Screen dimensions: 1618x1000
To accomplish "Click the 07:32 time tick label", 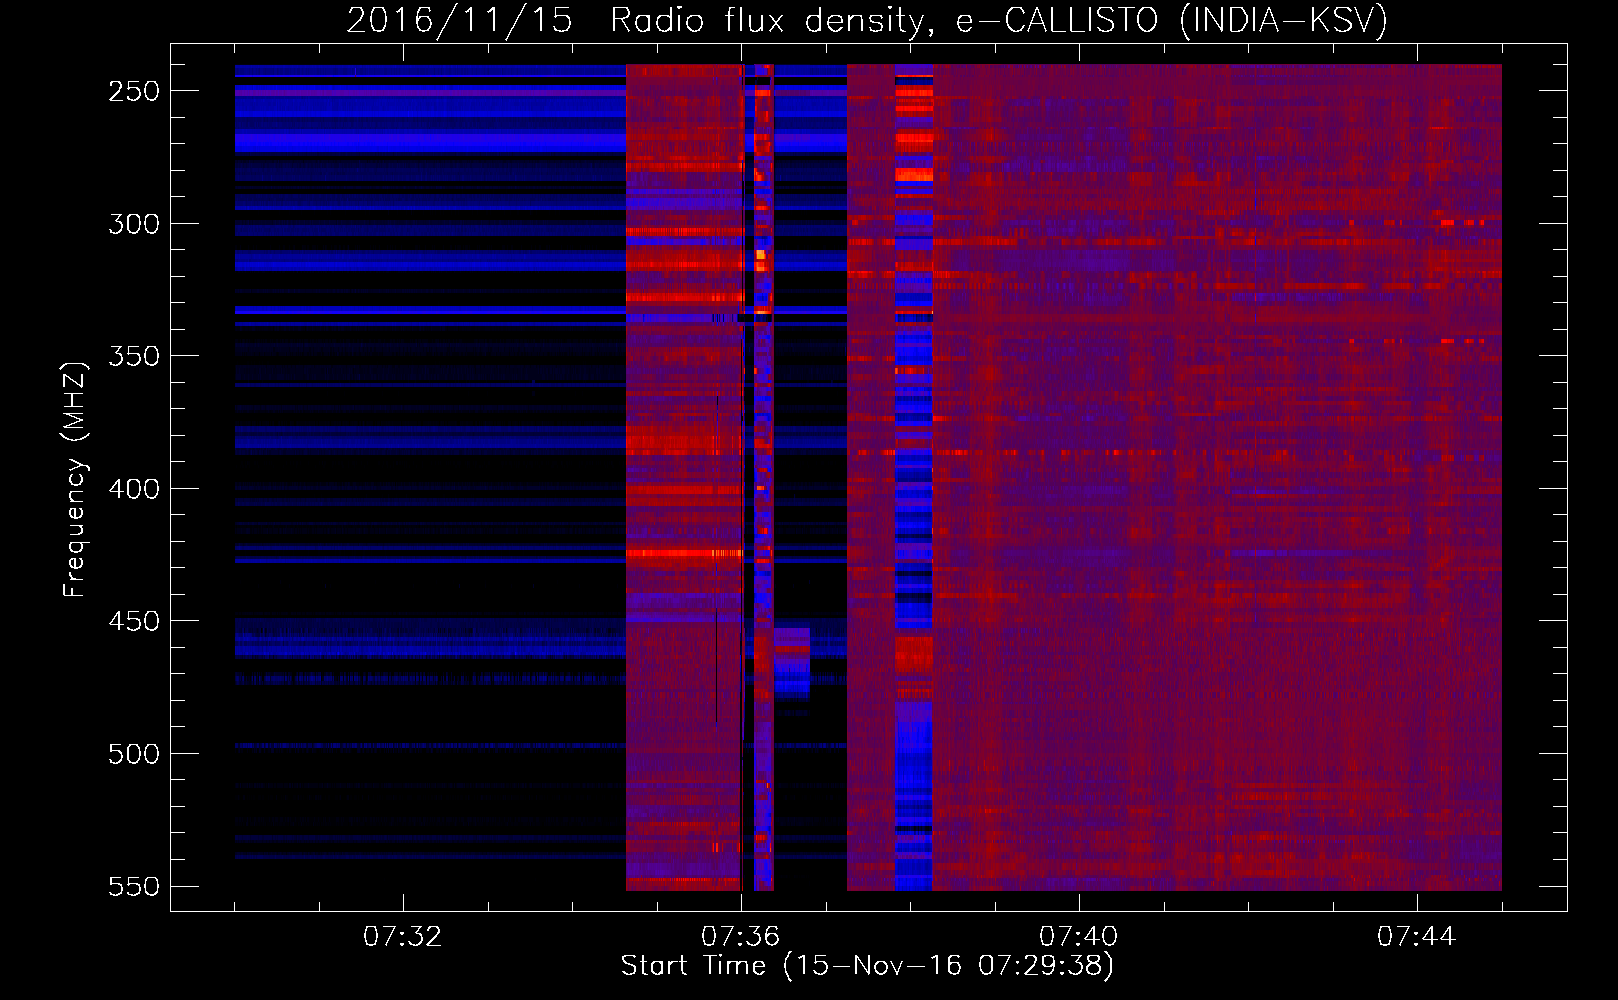I will click(x=403, y=937).
